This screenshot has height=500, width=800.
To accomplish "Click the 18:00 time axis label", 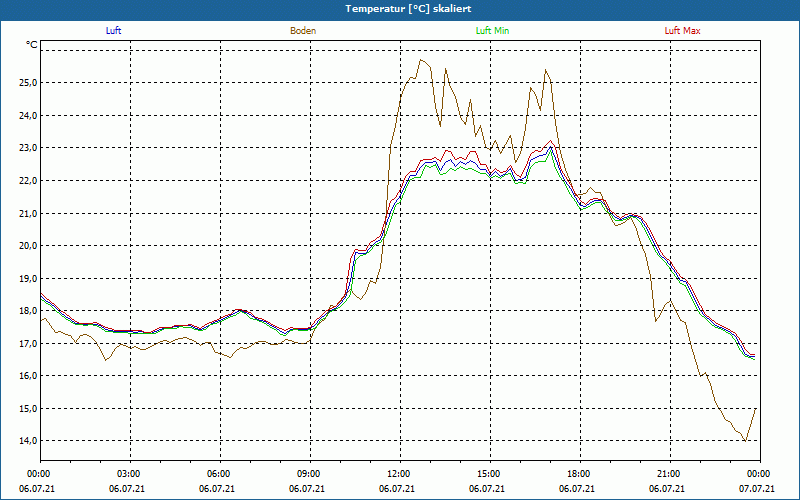I will point(580,473).
